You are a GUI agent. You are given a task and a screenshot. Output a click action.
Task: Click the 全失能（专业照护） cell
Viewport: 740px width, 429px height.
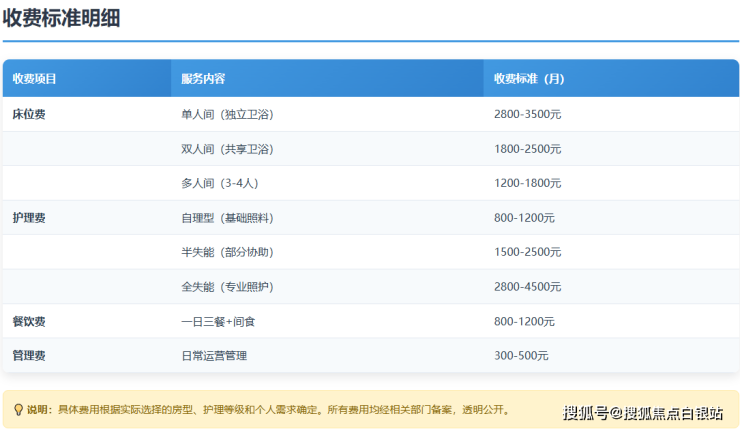pyautogui.click(x=227, y=287)
